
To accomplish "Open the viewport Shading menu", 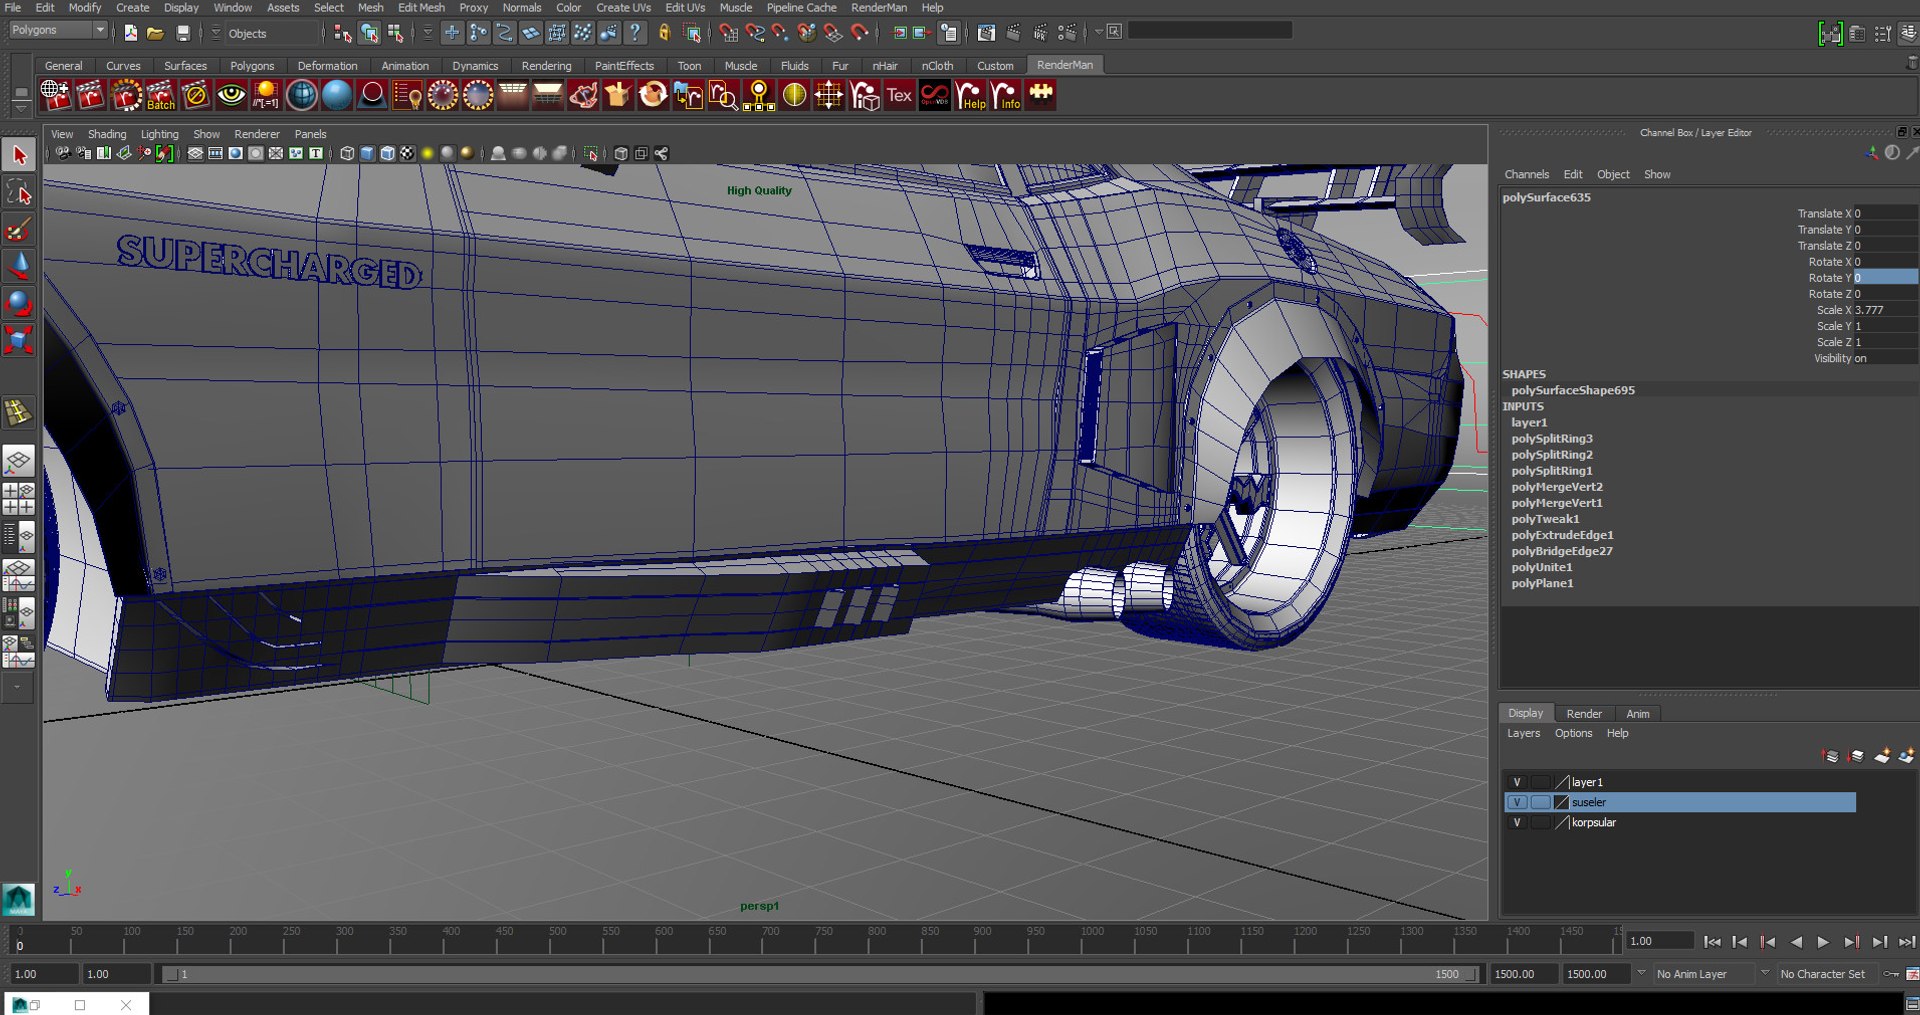I will pos(107,134).
